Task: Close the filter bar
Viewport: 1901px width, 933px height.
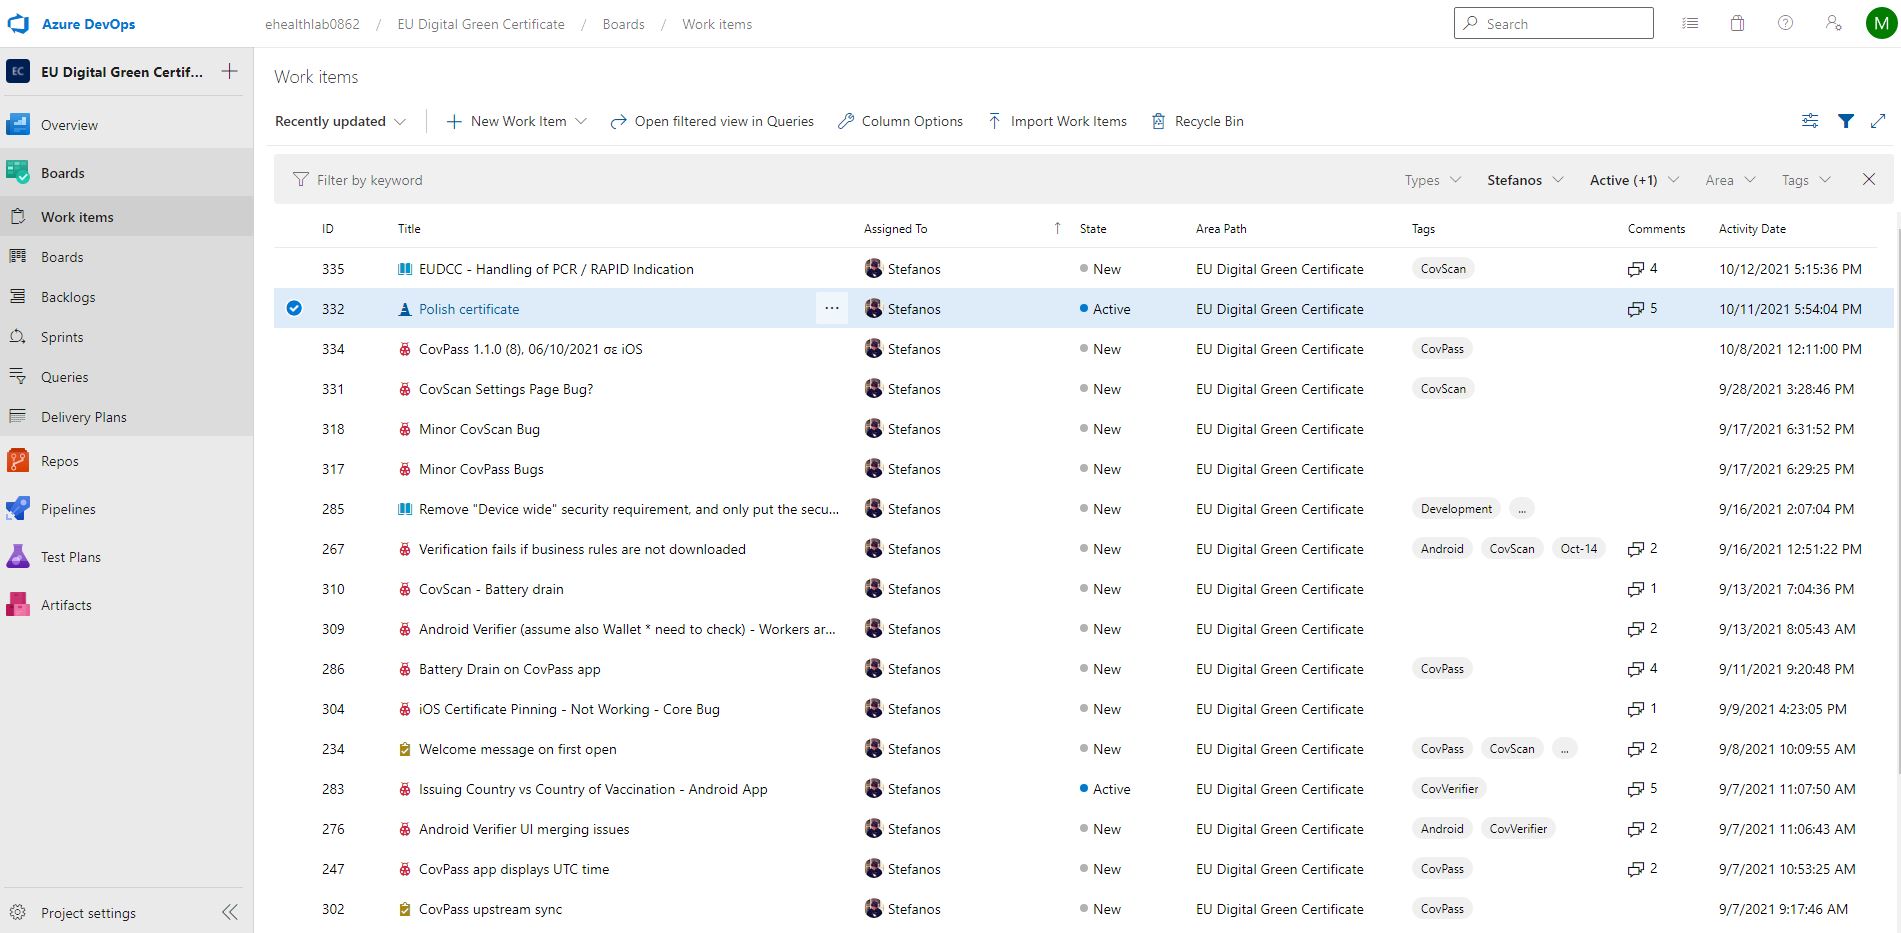Action: pos(1868,180)
